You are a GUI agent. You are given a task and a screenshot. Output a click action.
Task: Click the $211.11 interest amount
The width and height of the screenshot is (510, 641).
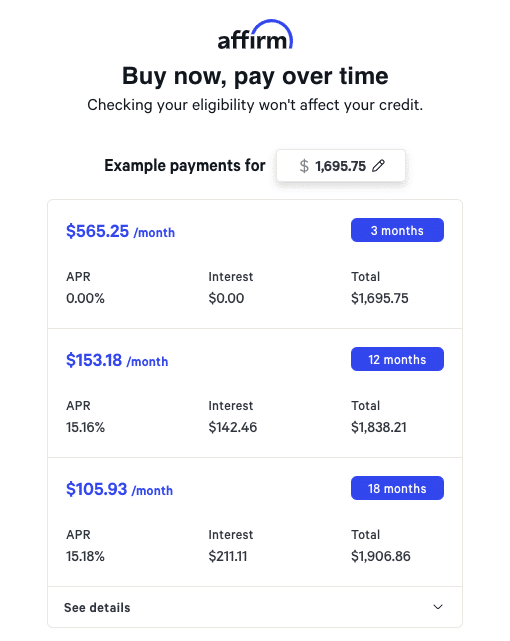tap(228, 556)
